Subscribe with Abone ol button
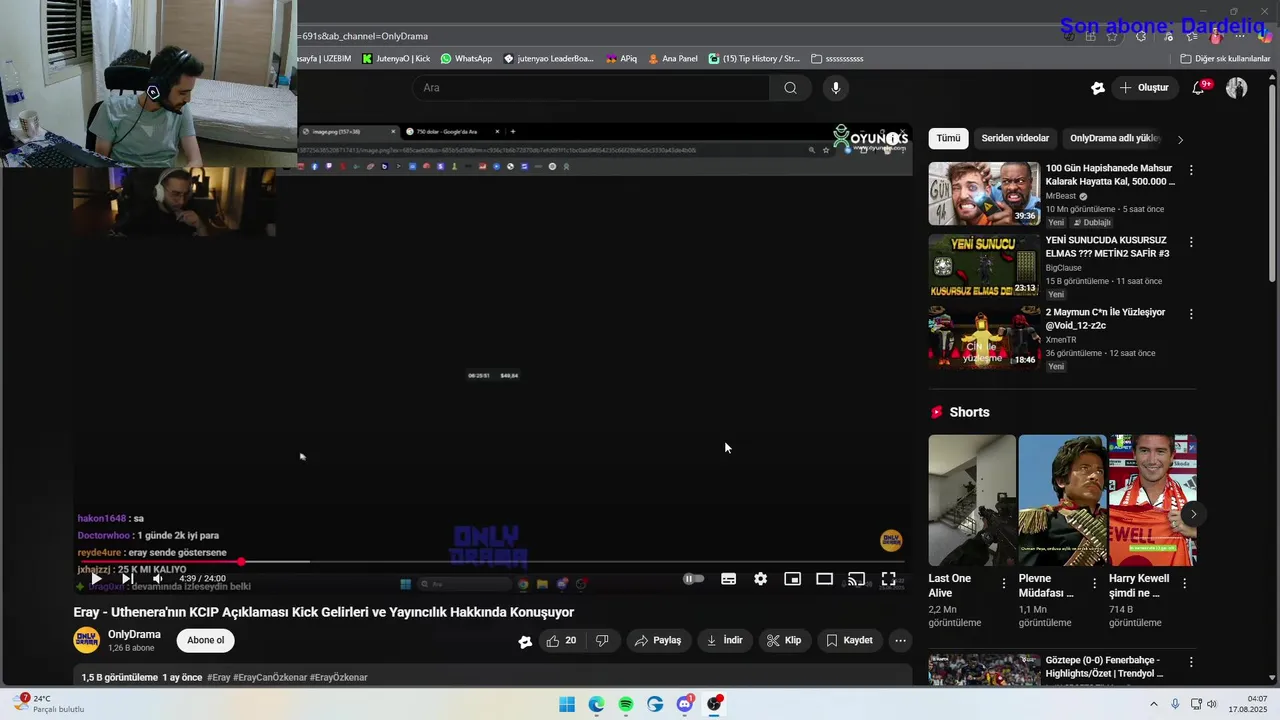The height and width of the screenshot is (720, 1280). 206,640
